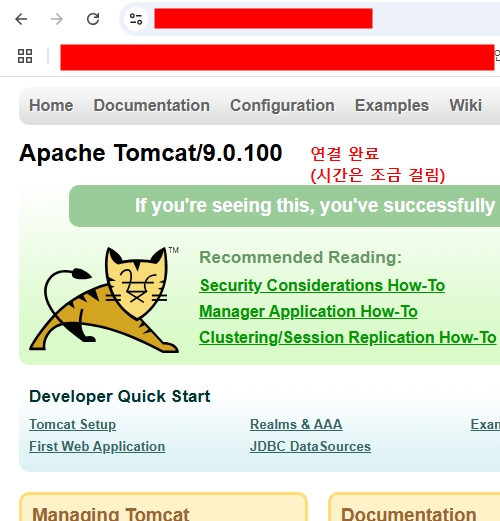Click the Managing Tomcat panel heading
500x521 pixels.
(x=111, y=513)
